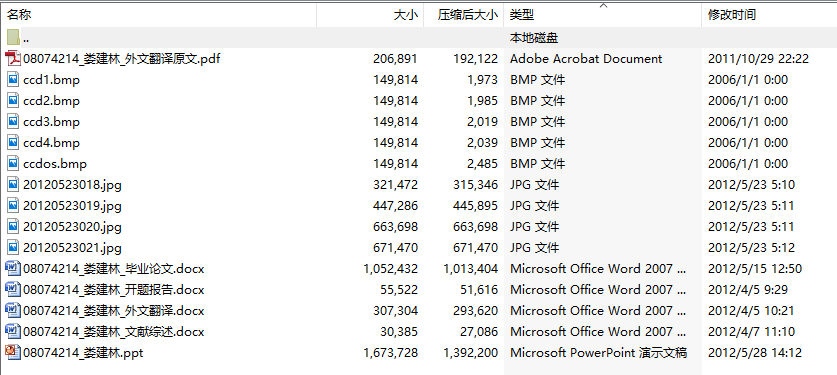Select the ccd3.bmp file name

click(x=51, y=122)
